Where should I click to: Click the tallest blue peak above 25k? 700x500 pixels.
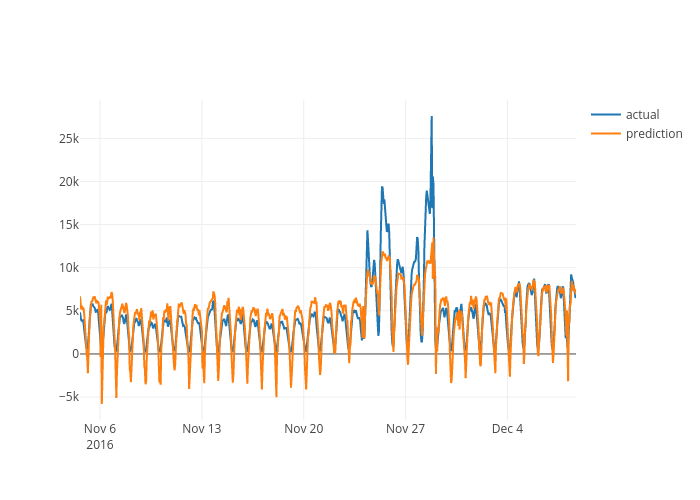click(x=432, y=117)
